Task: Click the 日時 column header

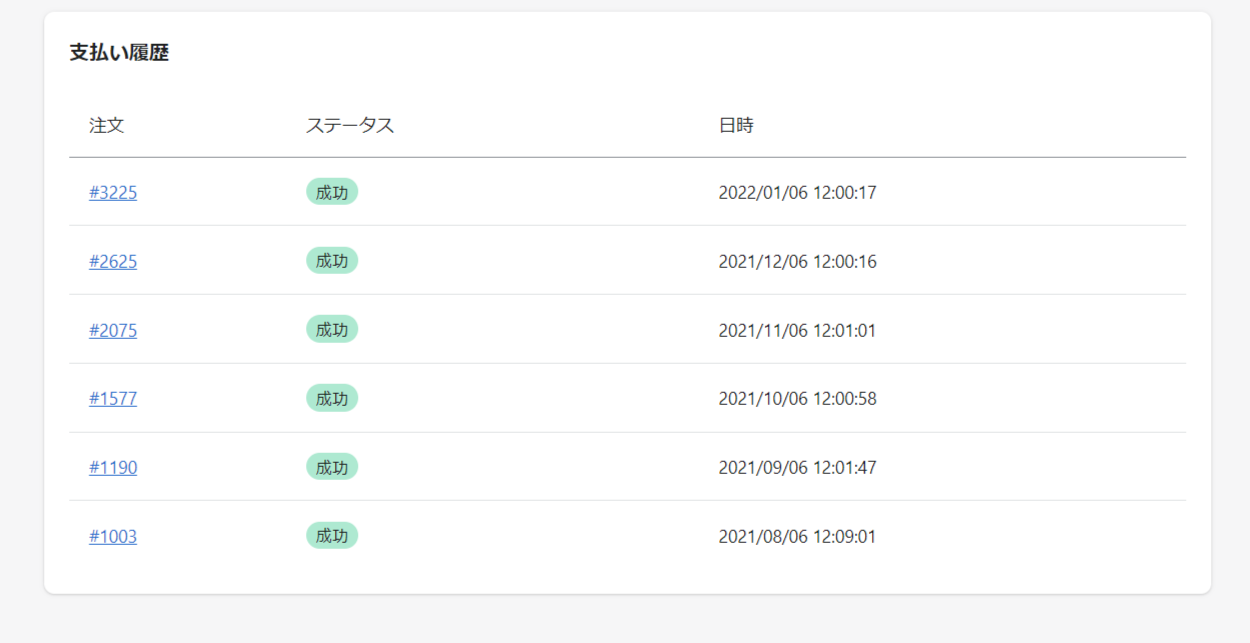Action: coord(736,126)
